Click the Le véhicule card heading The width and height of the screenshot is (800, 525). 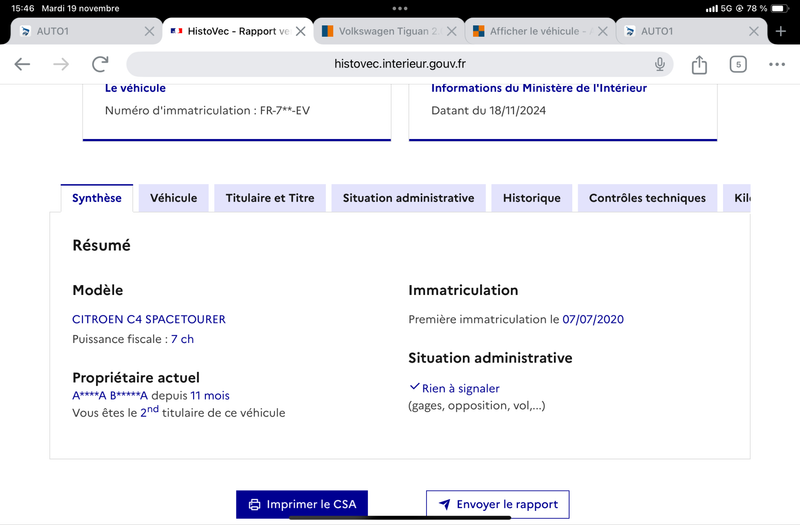(x=135, y=88)
